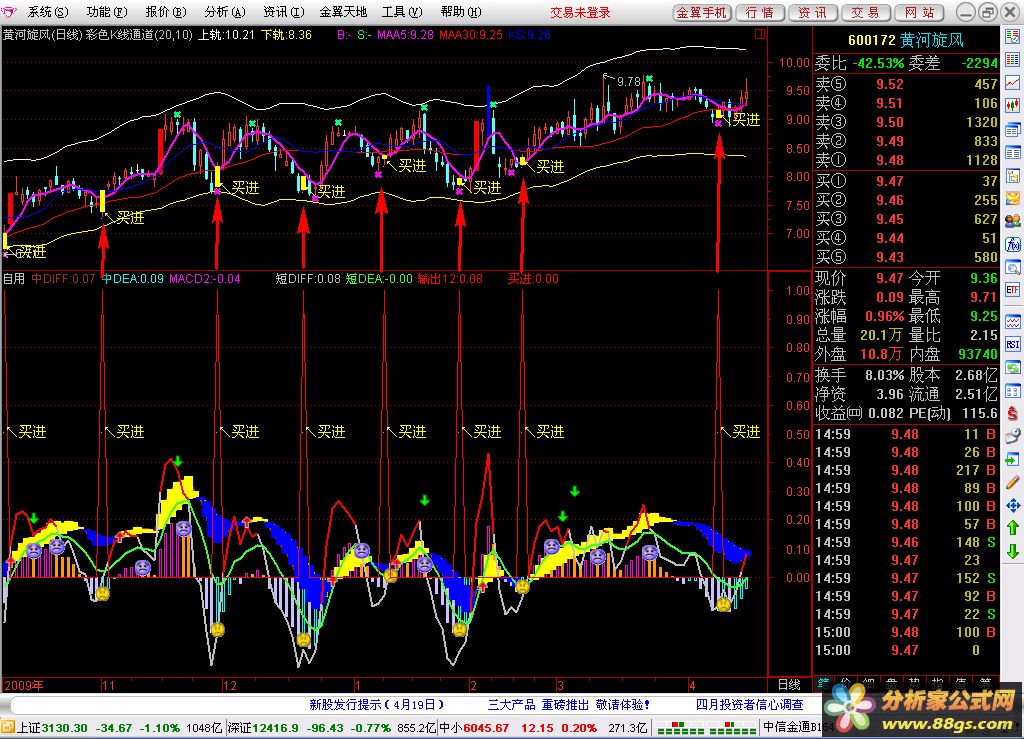Click the 卖⑤ 9.52 order row
The height and width of the screenshot is (739, 1024).
click(906, 84)
